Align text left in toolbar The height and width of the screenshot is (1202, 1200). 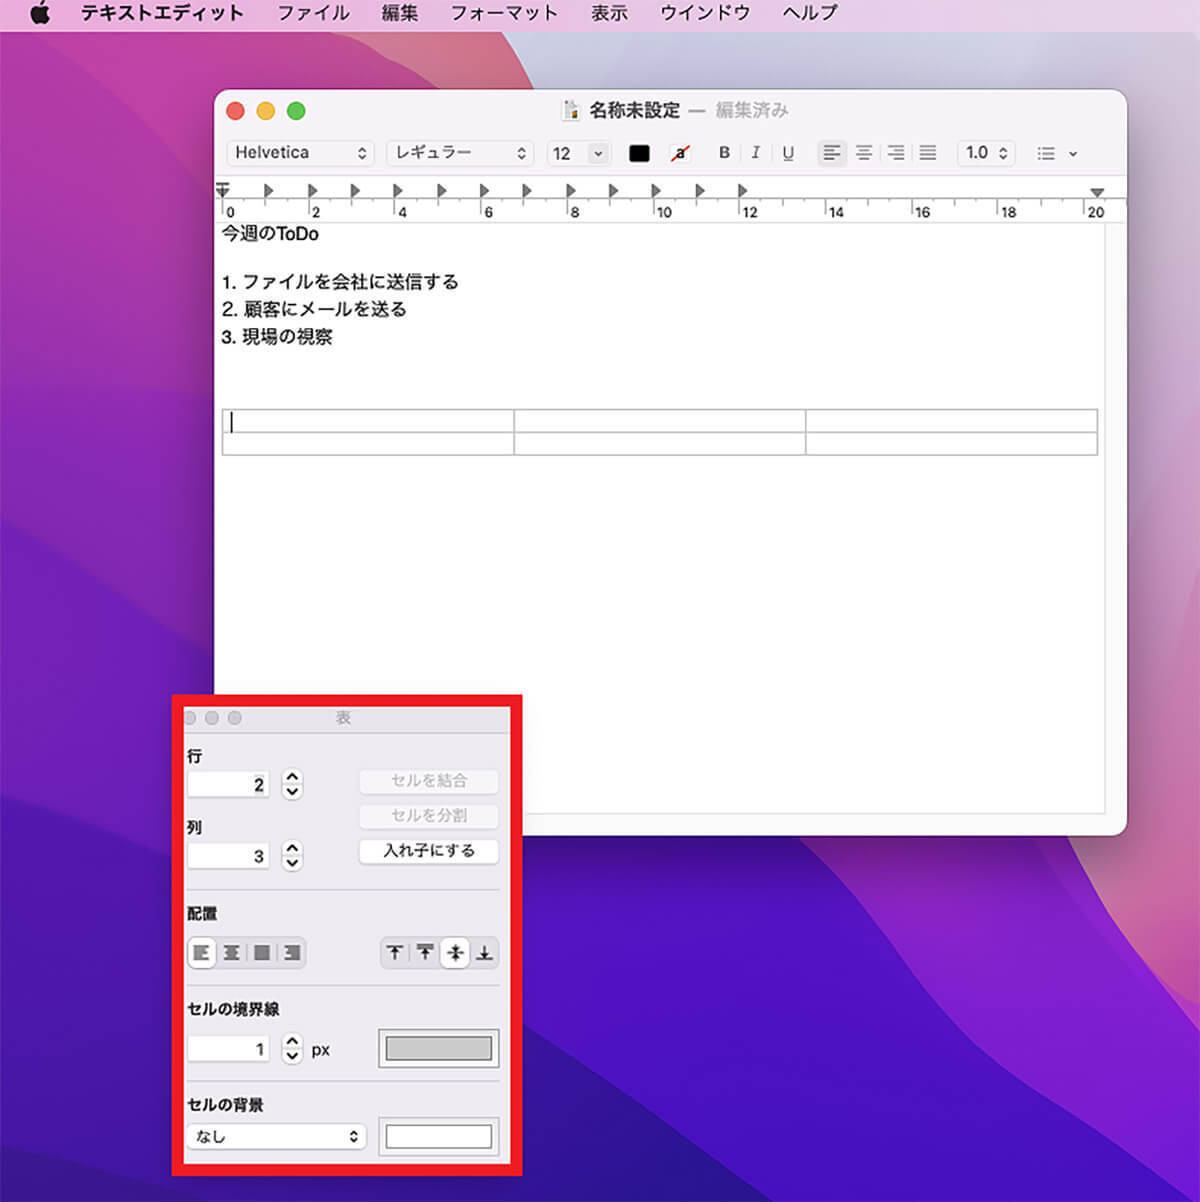(831, 153)
